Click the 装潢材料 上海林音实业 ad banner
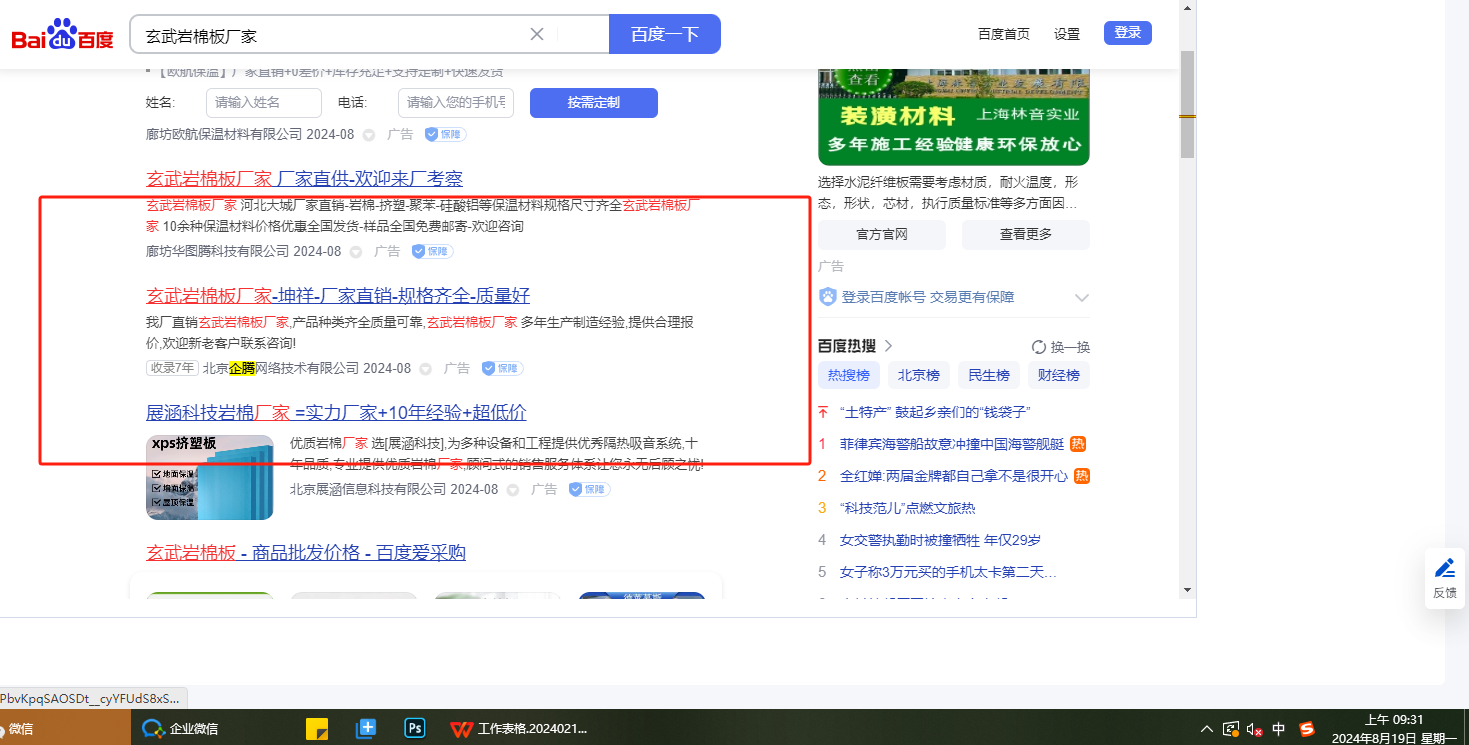Screen dimensions: 1469x745 (x=954, y=115)
